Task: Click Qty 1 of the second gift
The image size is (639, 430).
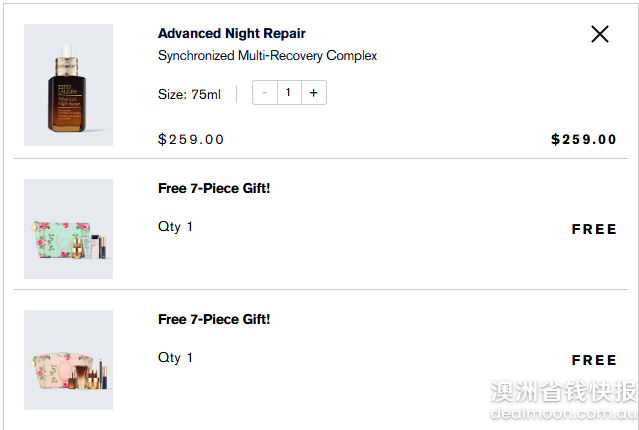Action: point(175,357)
